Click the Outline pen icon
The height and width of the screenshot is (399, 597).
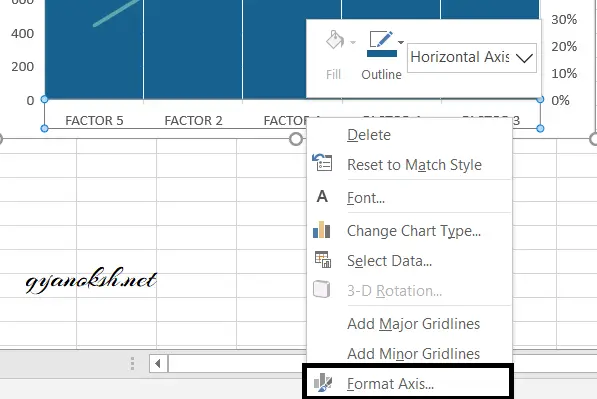(381, 39)
